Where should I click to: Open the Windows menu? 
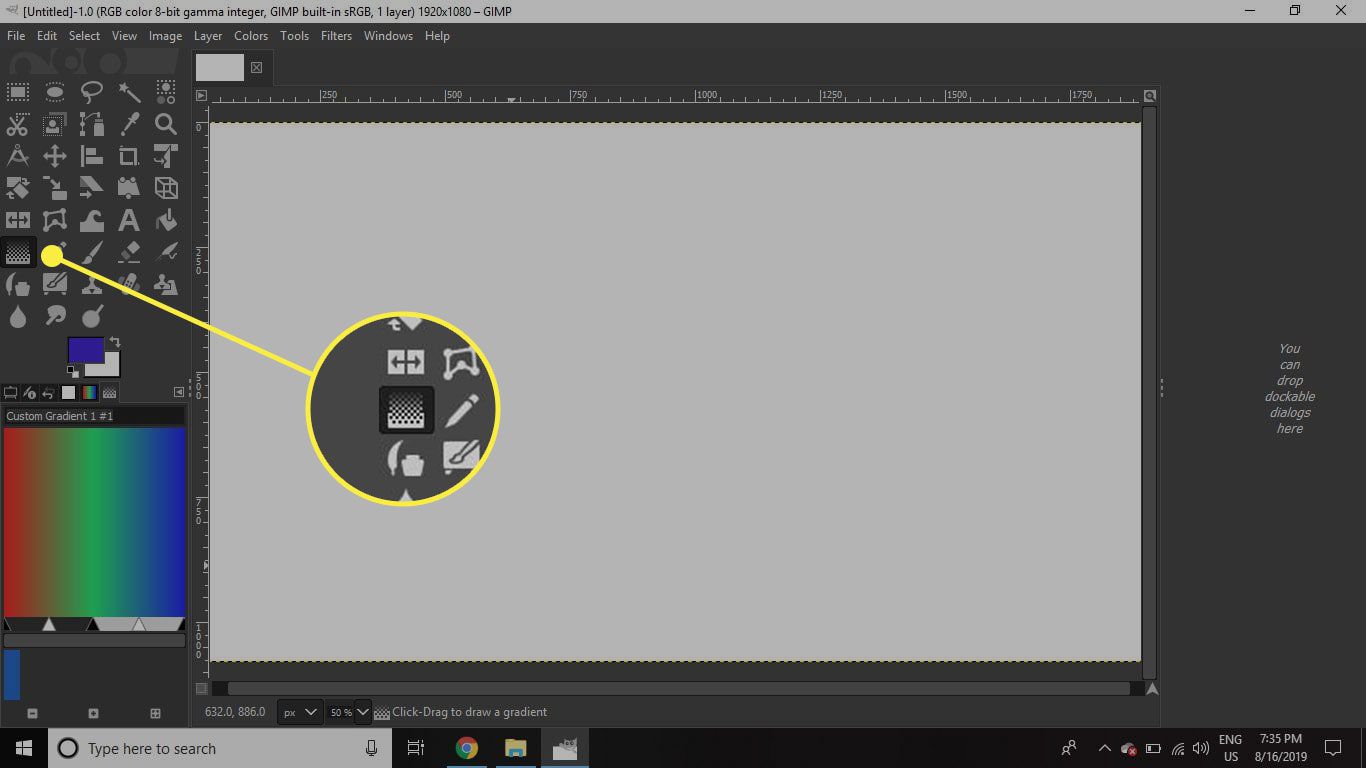tap(388, 36)
